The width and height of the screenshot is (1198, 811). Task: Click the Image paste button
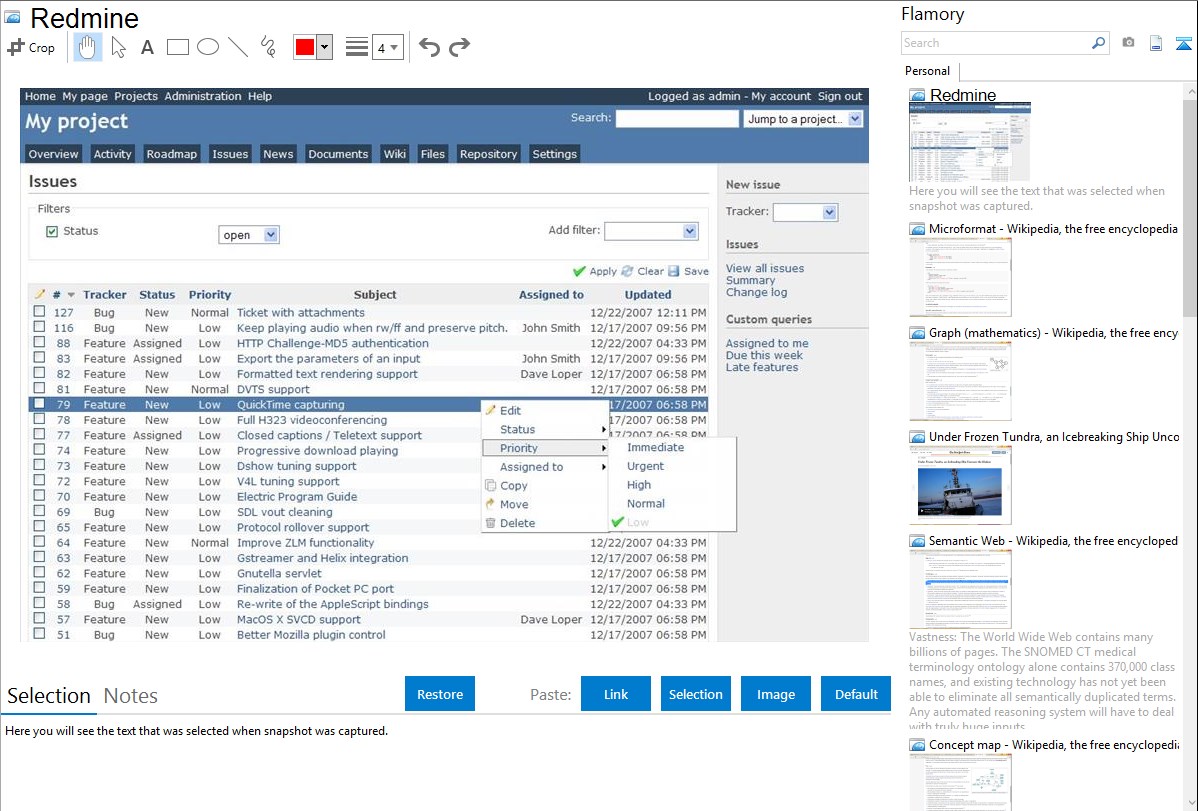coord(776,694)
